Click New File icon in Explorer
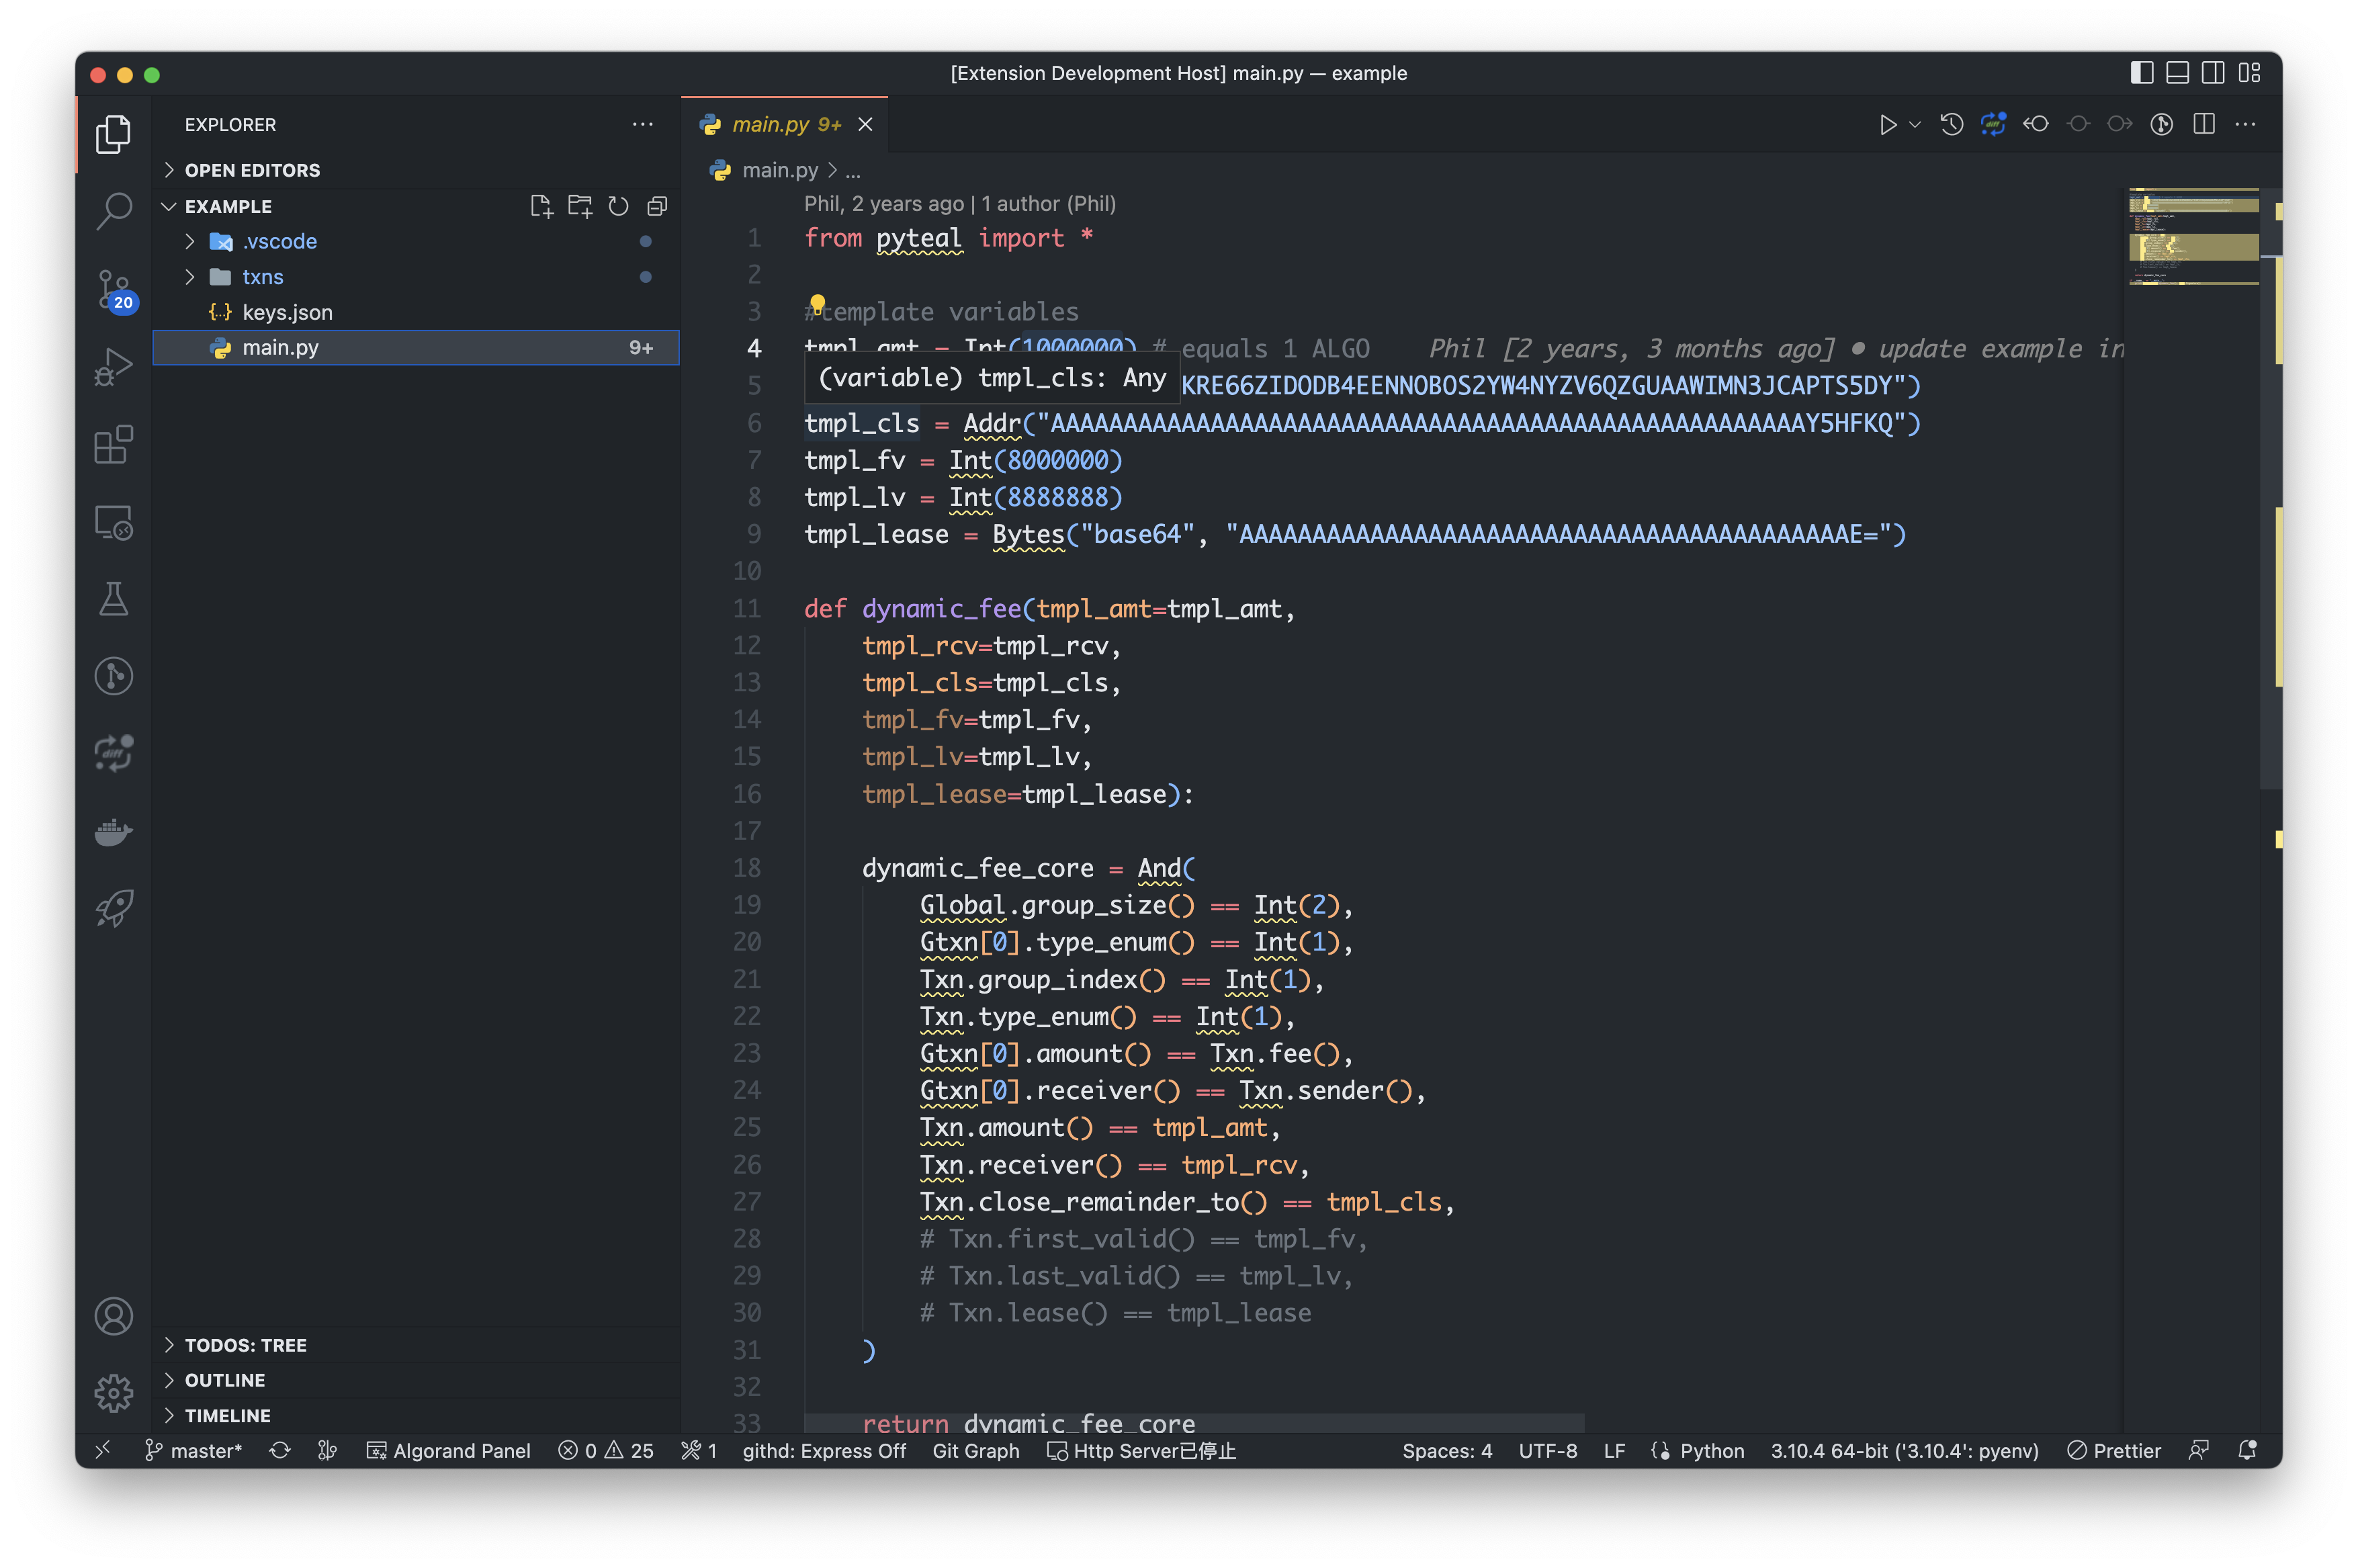The image size is (2358, 1568). (541, 206)
